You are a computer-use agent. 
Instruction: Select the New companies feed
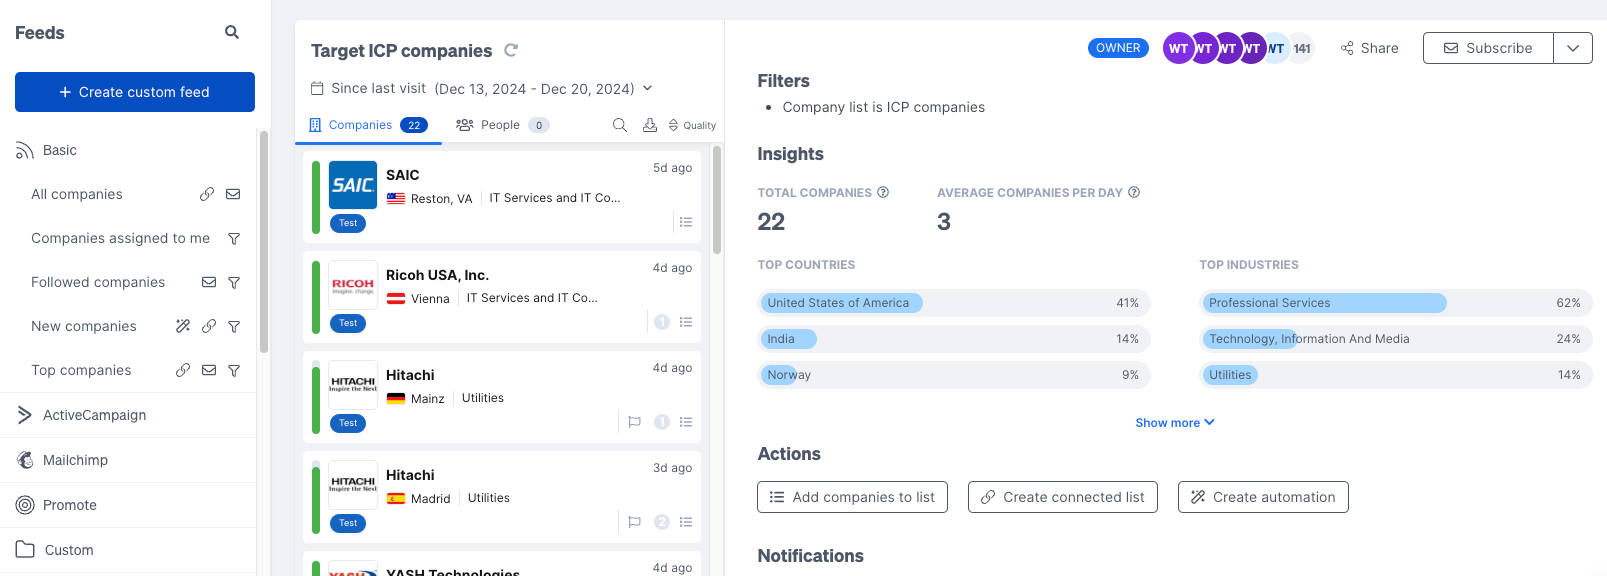coord(84,326)
